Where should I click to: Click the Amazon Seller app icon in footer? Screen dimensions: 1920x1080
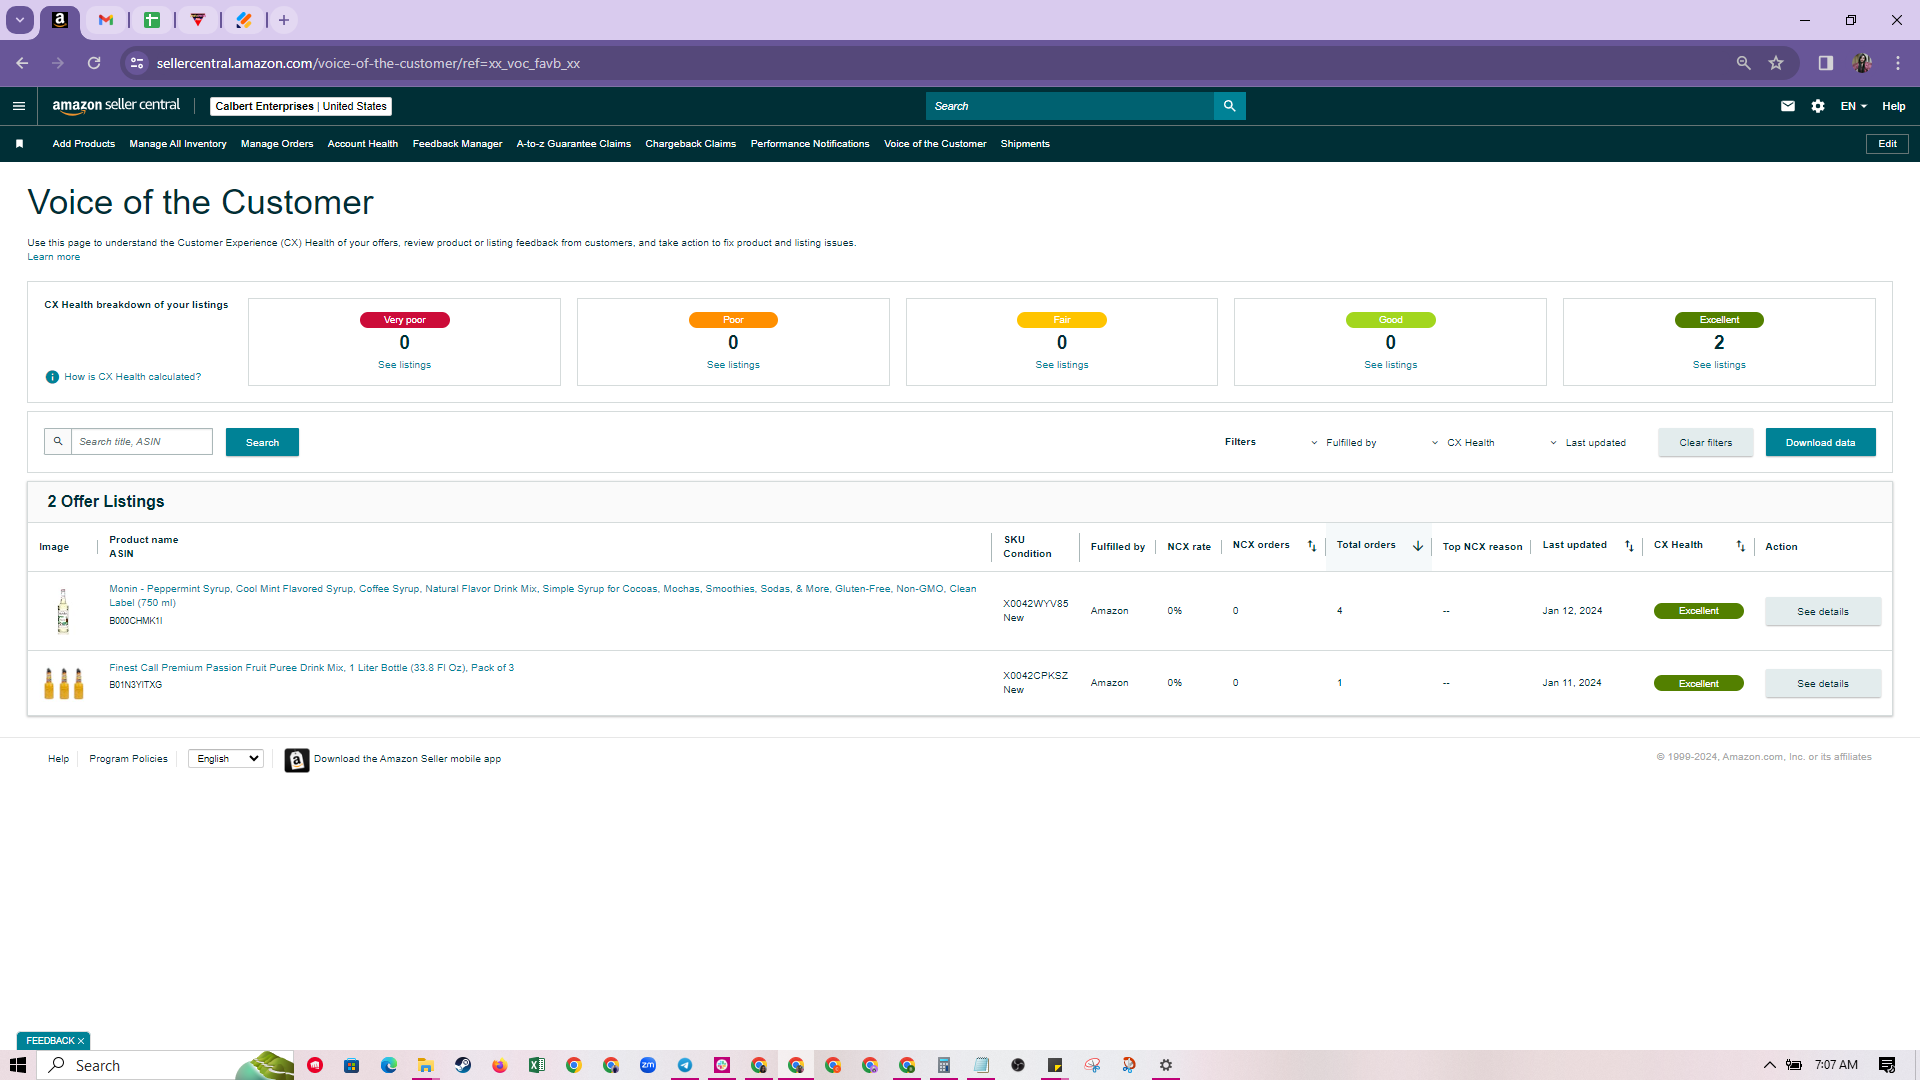pyautogui.click(x=297, y=760)
